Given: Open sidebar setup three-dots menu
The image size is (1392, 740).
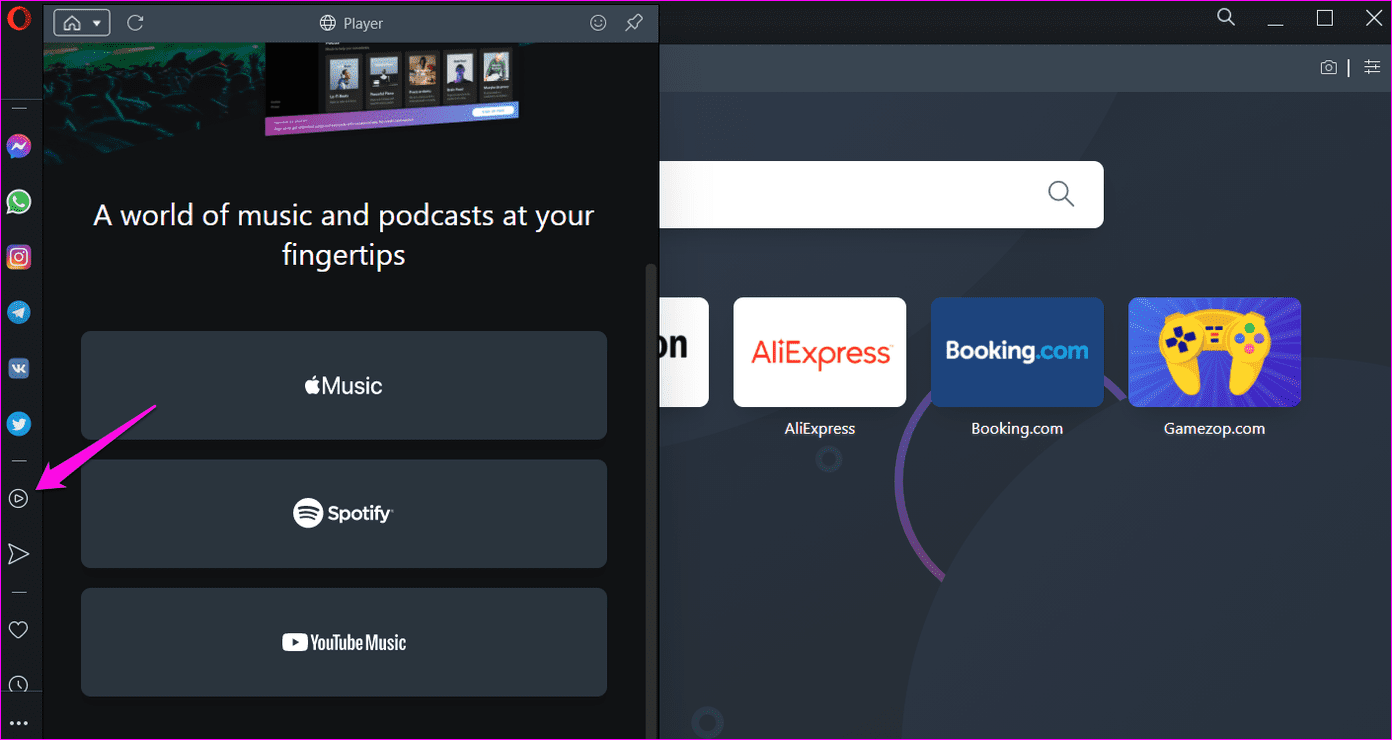Looking at the screenshot, I should pos(18,723).
